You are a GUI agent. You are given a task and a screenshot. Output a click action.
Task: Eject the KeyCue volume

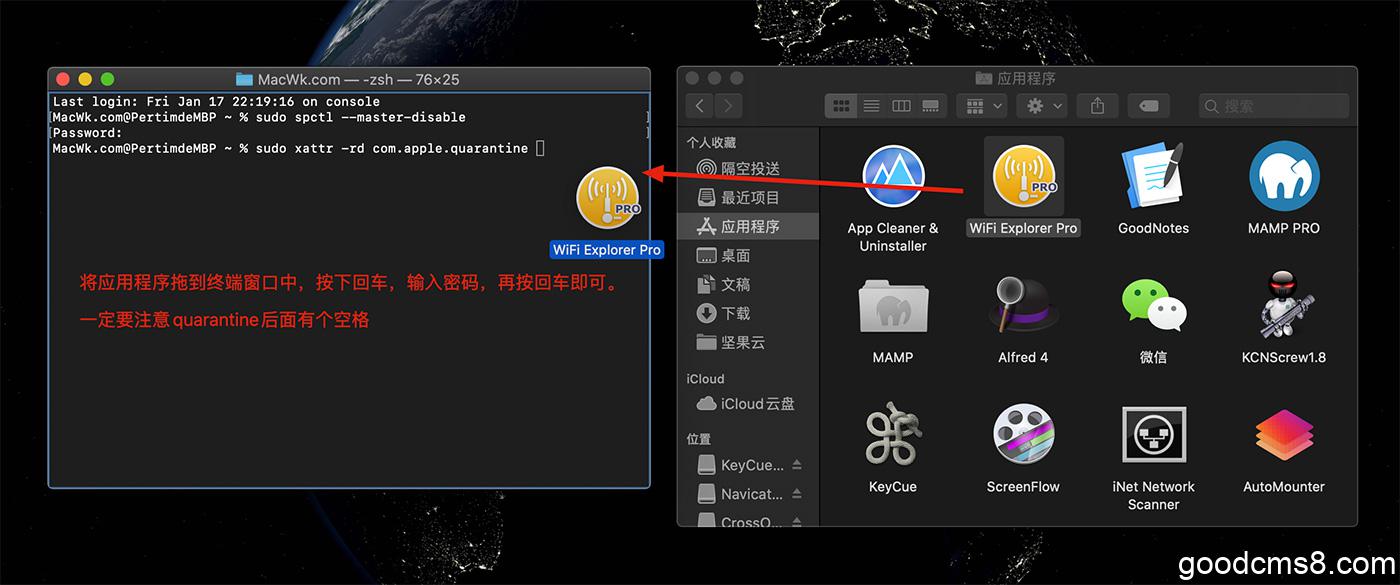click(x=797, y=465)
